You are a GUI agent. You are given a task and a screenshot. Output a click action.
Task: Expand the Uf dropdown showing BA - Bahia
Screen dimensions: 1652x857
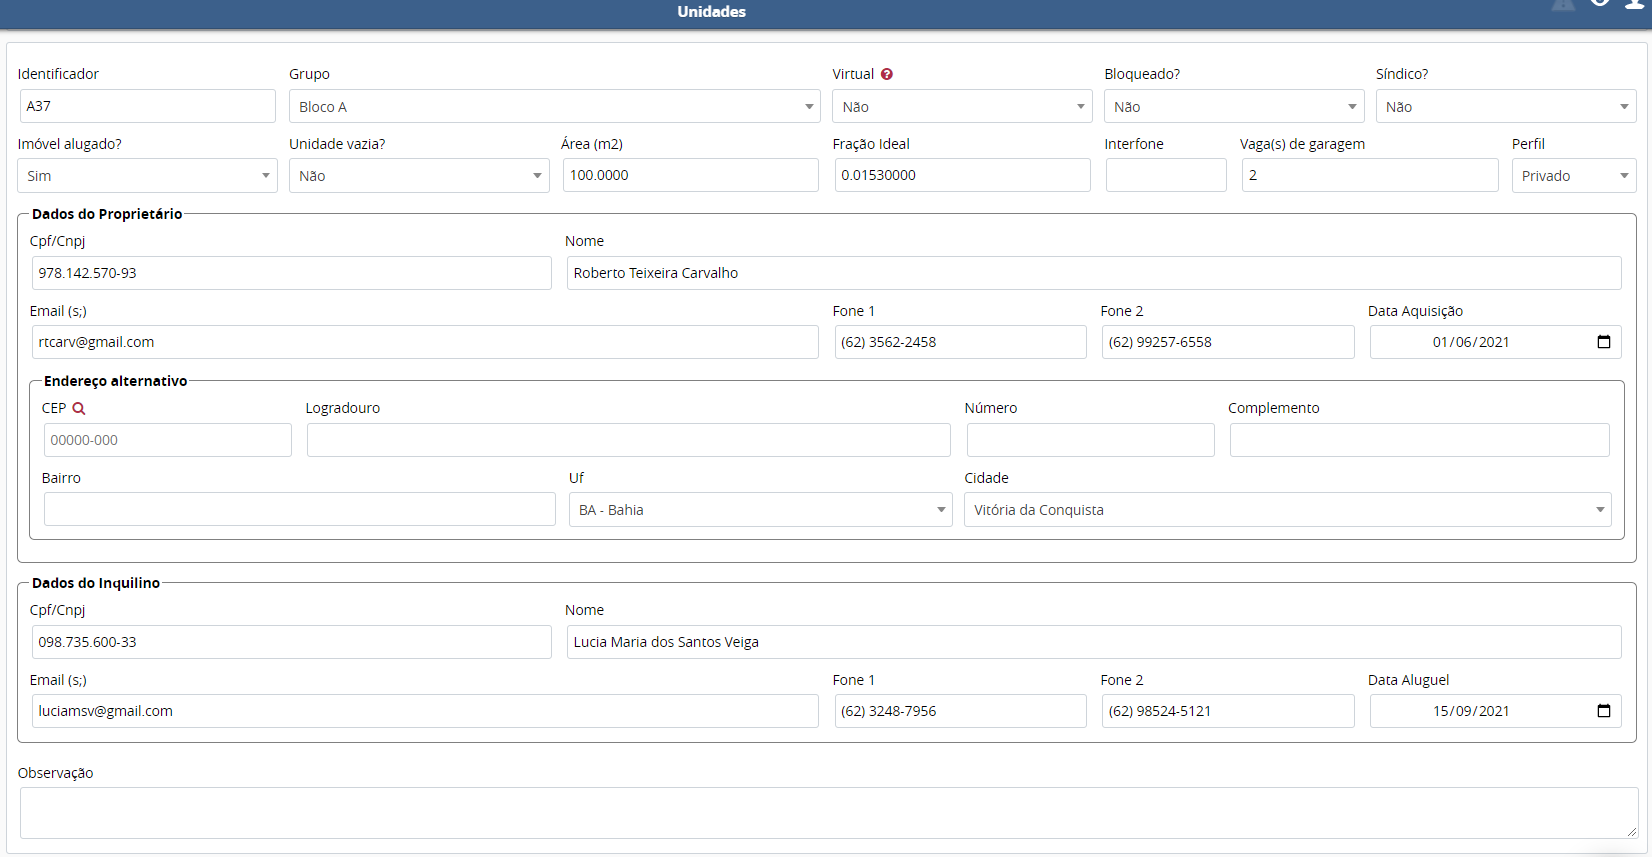click(760, 510)
